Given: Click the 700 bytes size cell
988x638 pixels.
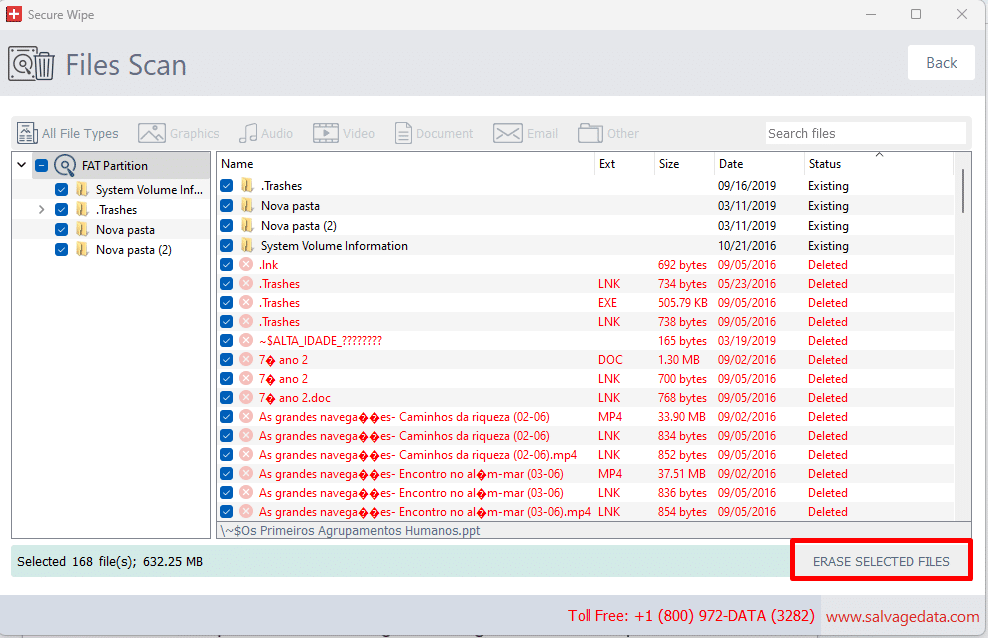Looking at the screenshot, I should click(682, 379).
